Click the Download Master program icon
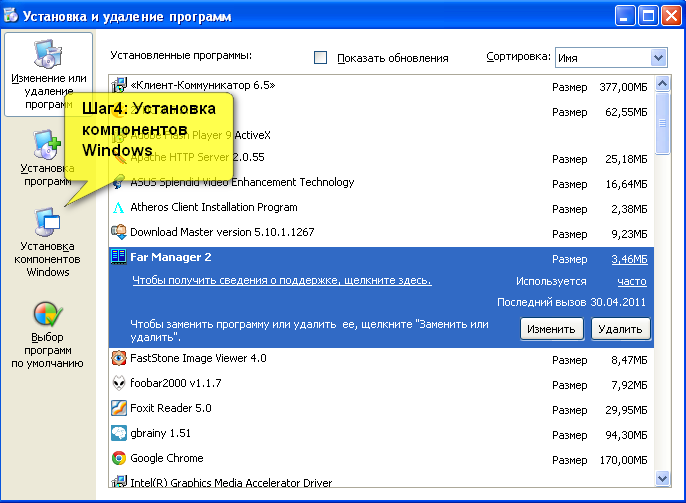 point(119,232)
